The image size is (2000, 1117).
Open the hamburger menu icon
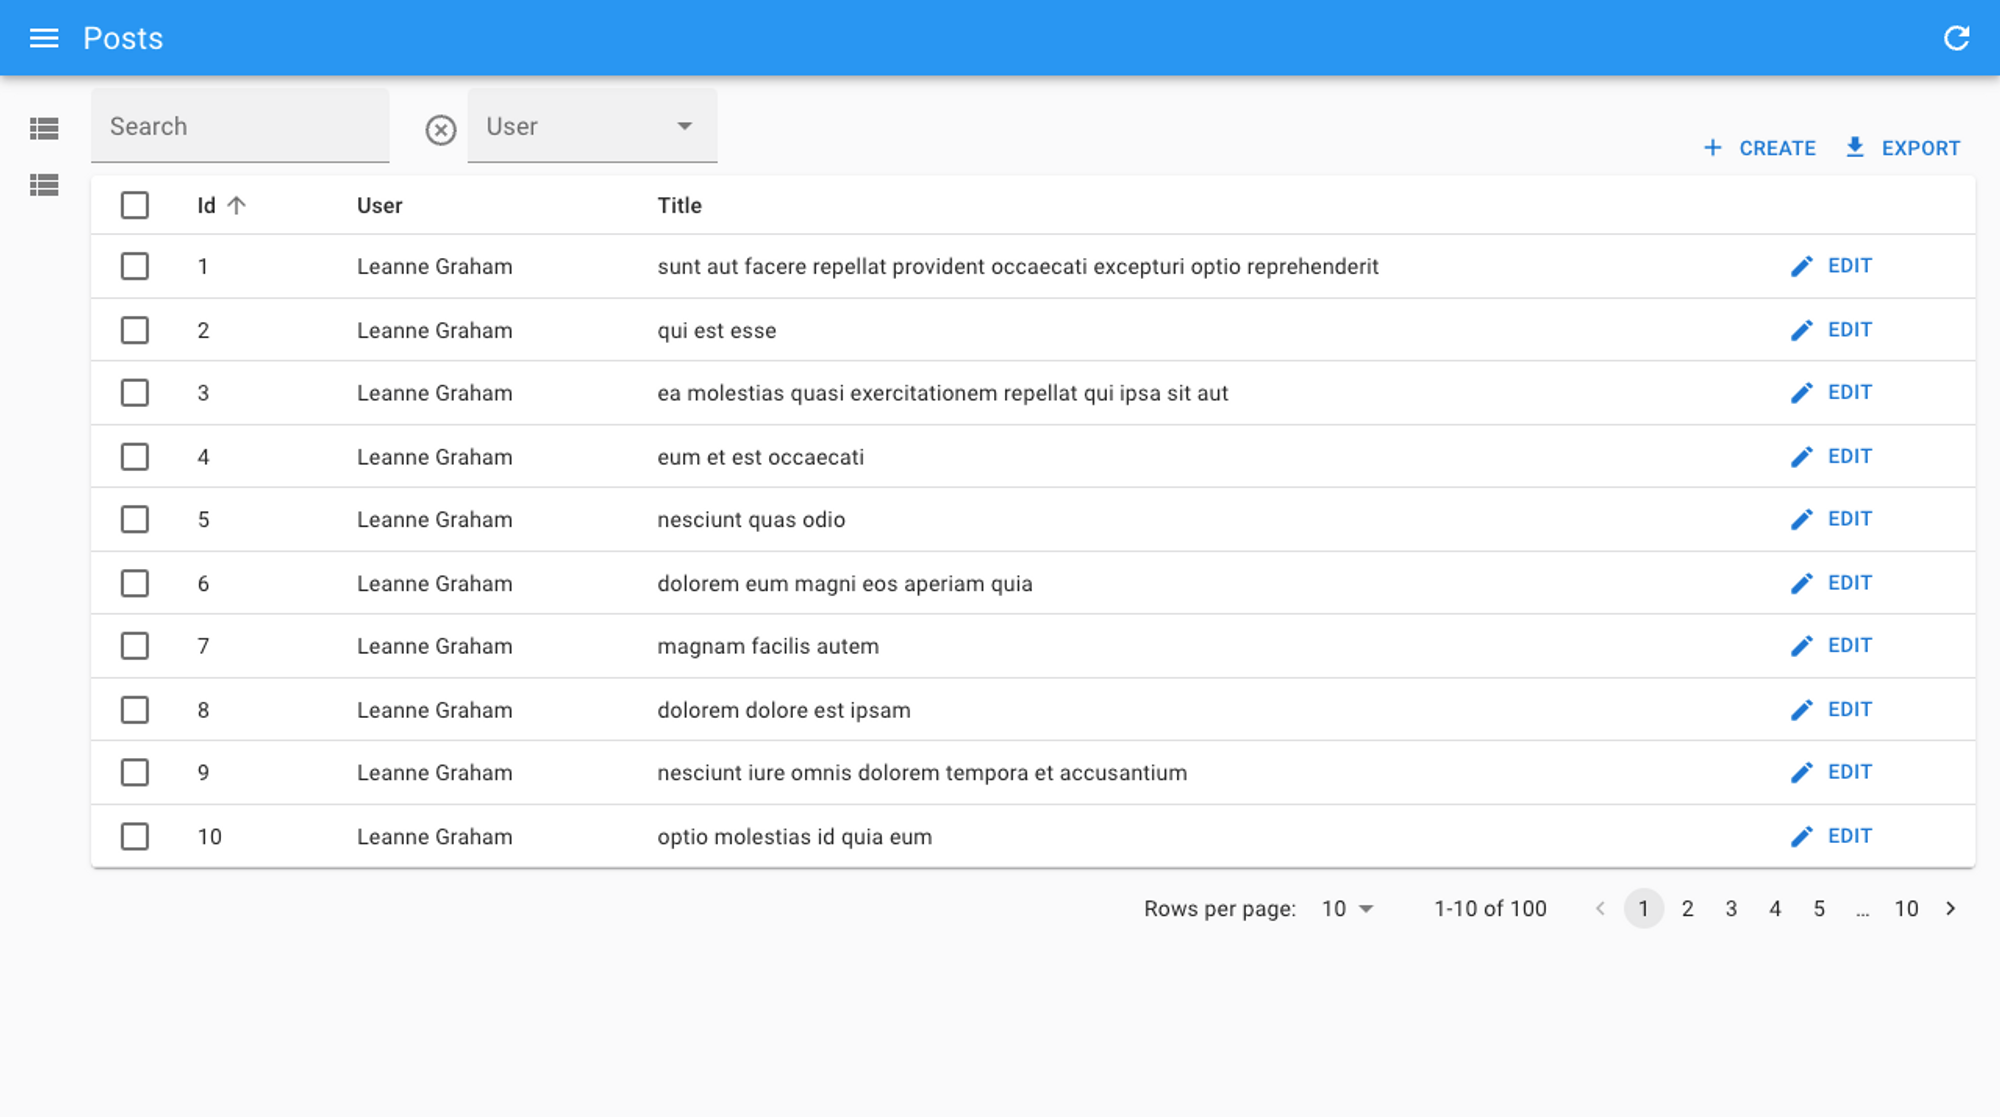click(x=44, y=38)
